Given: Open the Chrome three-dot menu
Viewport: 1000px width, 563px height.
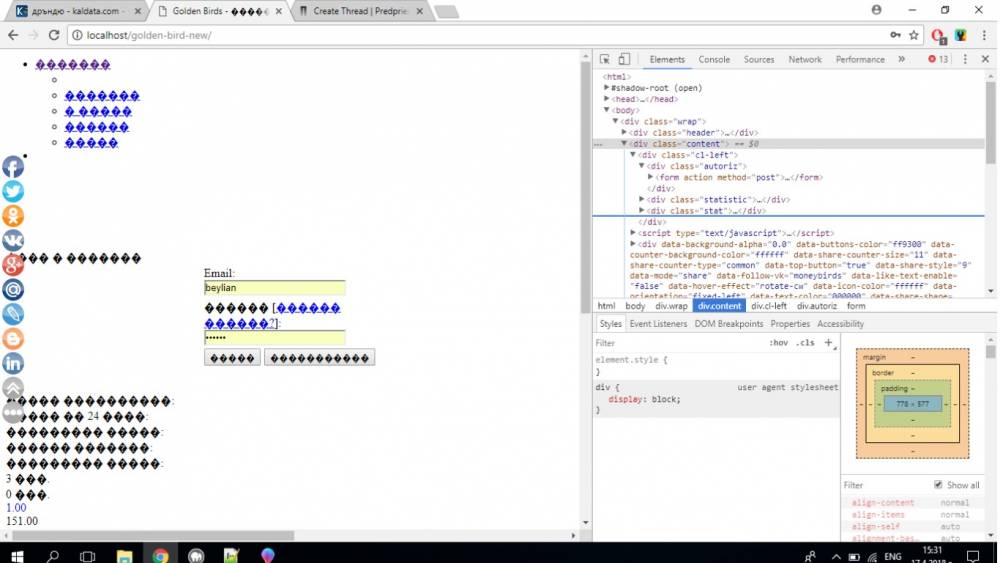Looking at the screenshot, I should coord(985,35).
